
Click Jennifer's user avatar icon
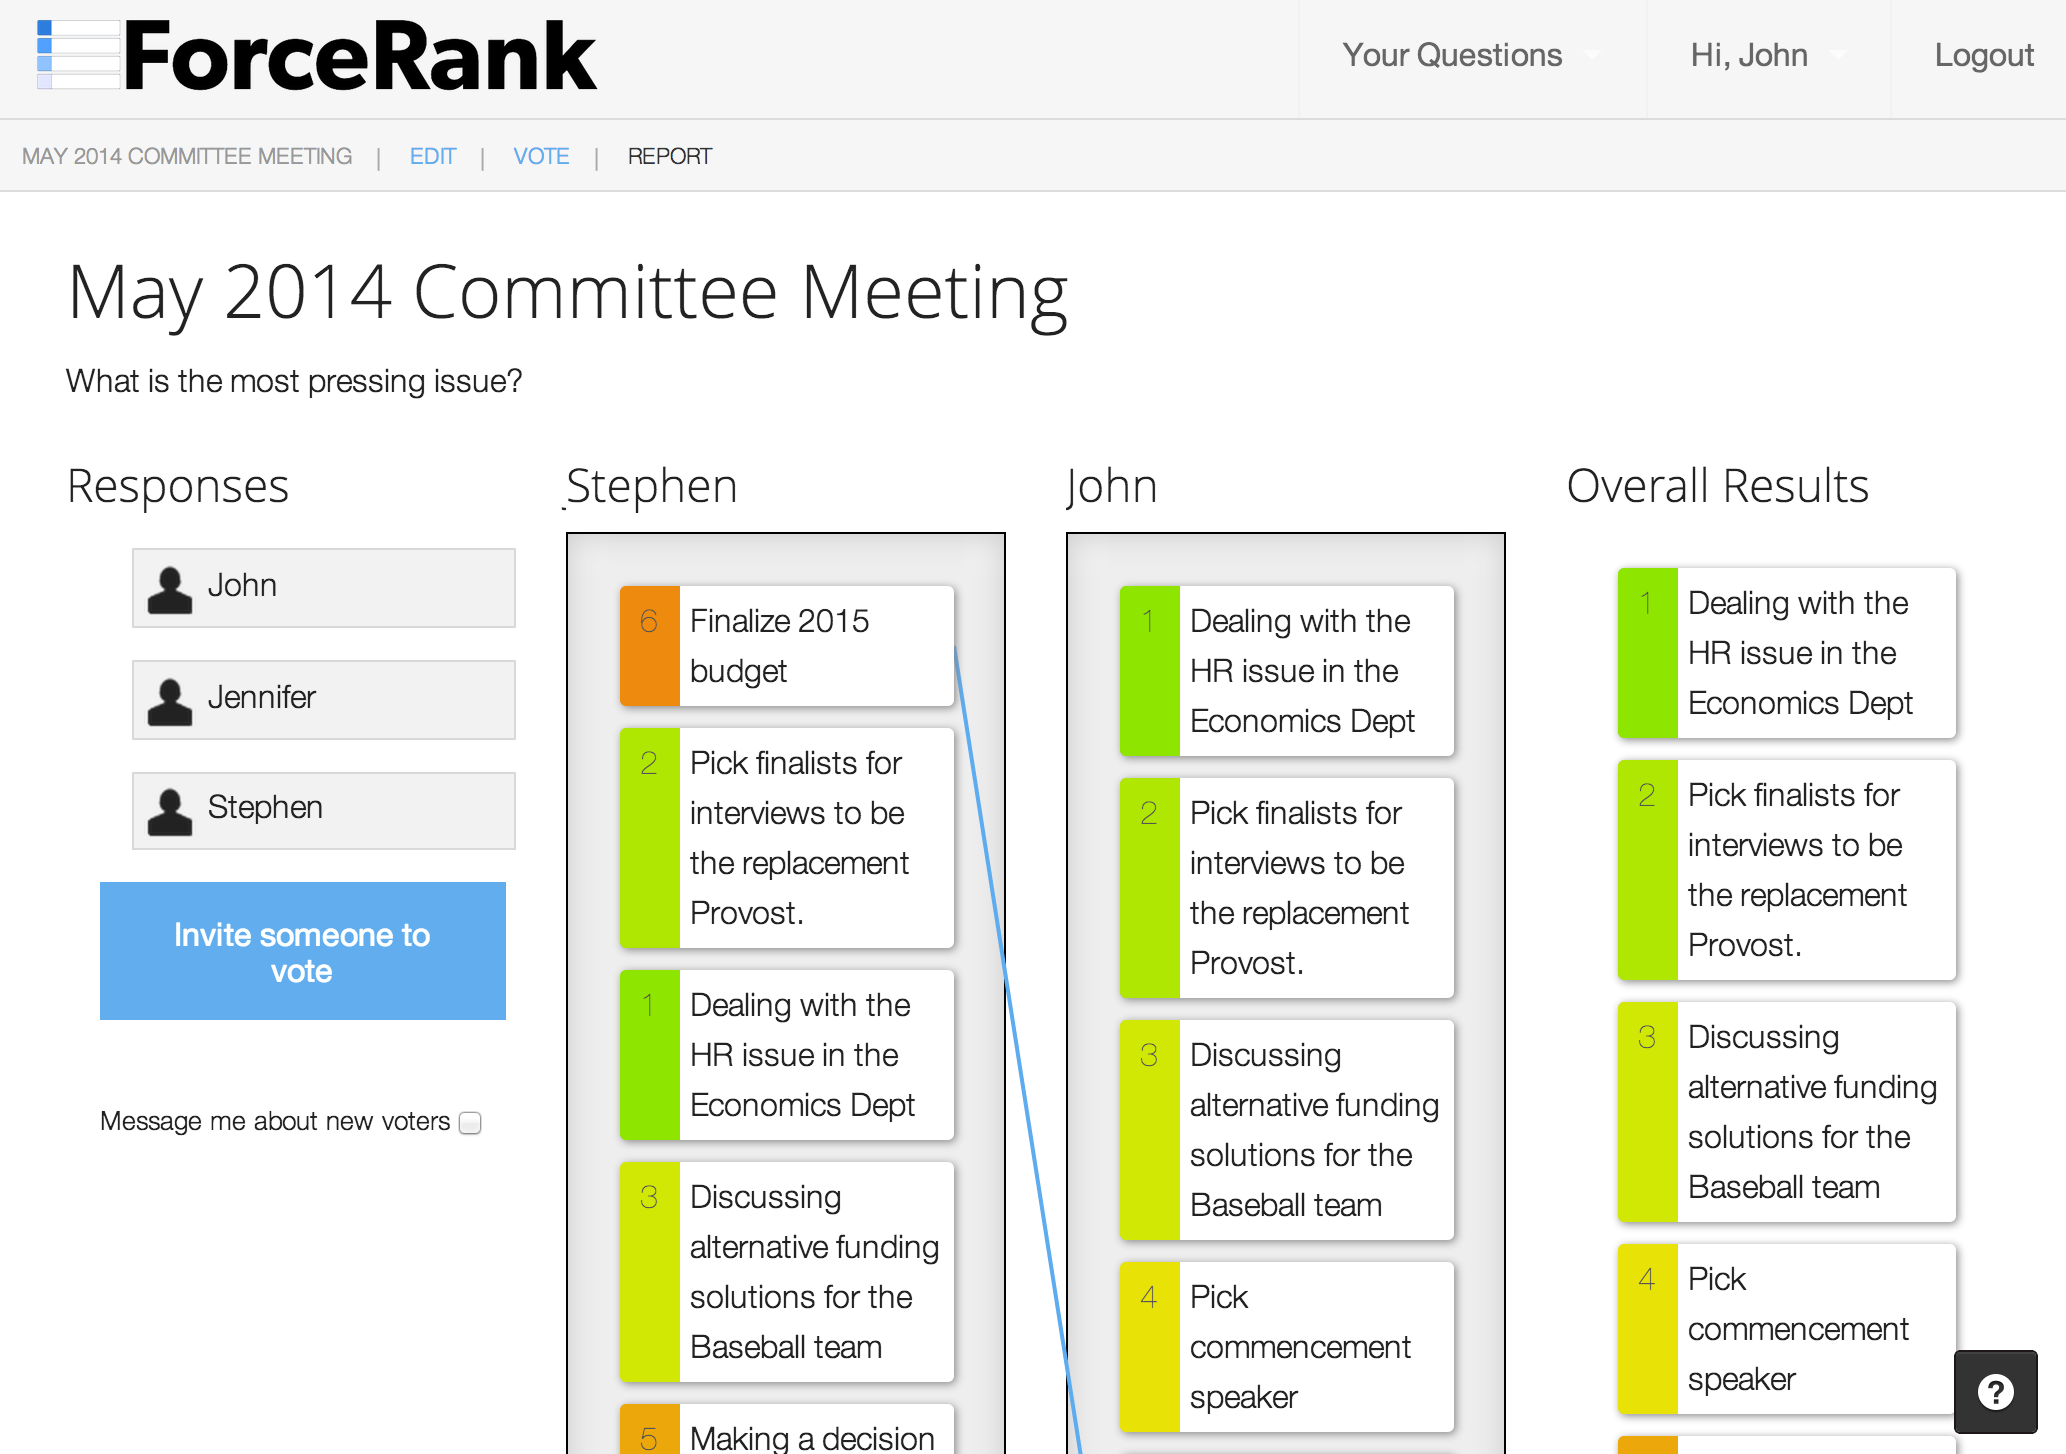click(170, 701)
